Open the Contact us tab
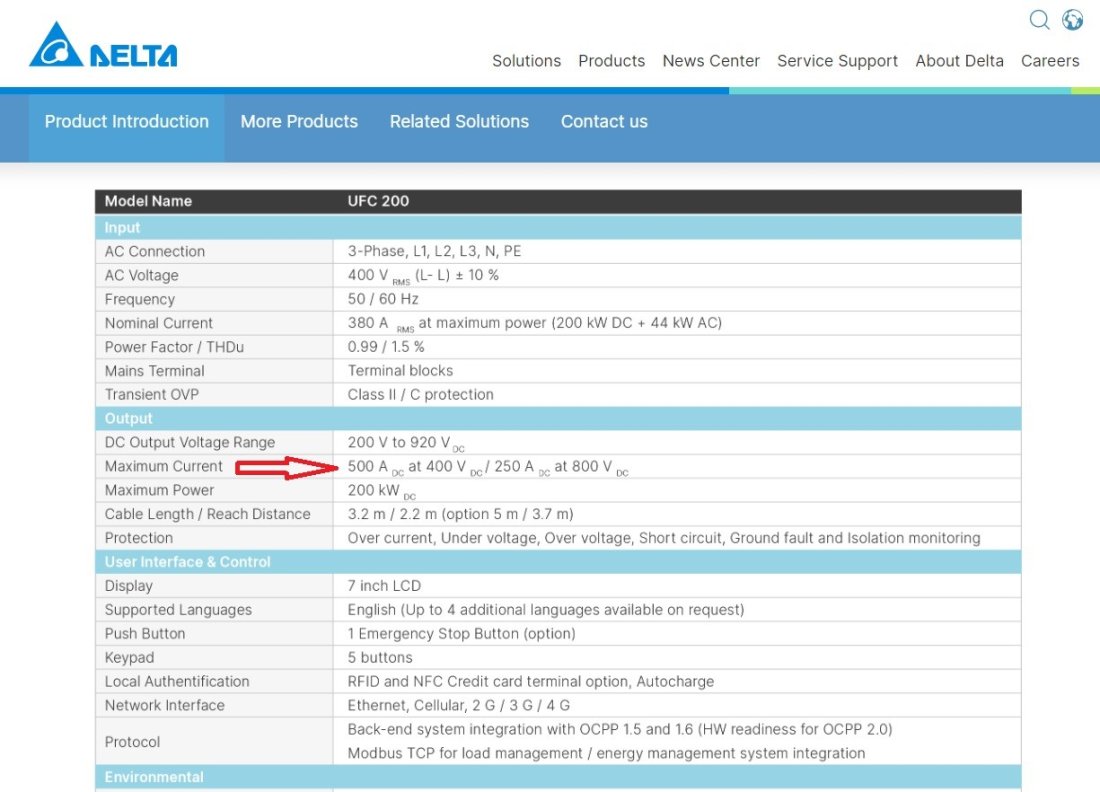 [x=604, y=122]
